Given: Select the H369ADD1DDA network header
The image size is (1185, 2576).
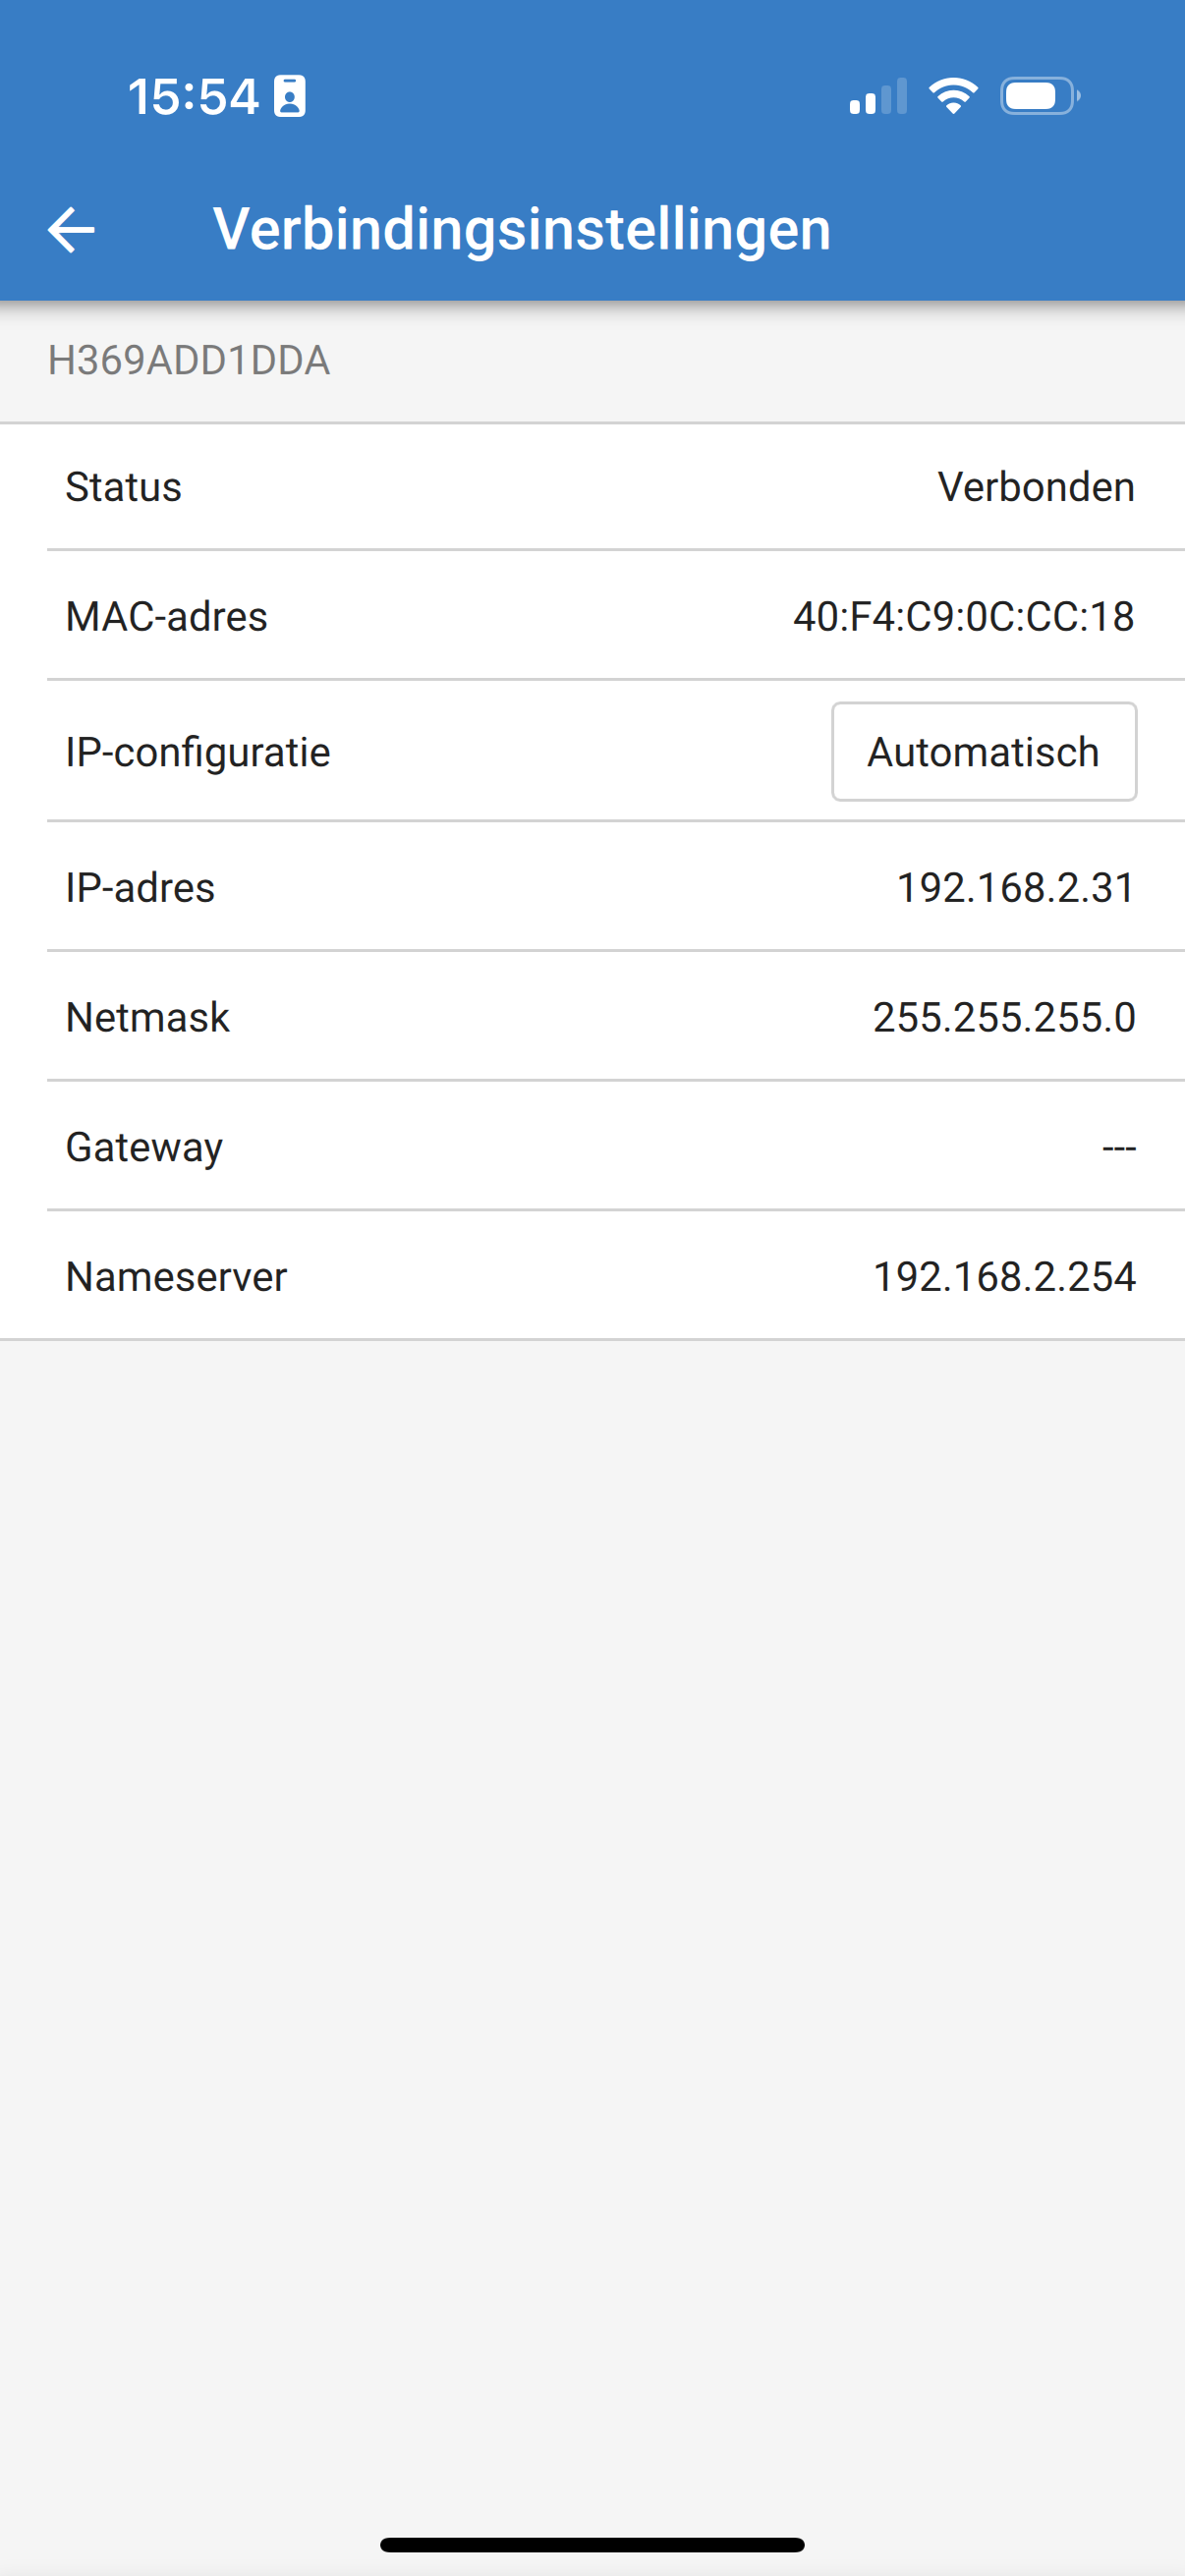Looking at the screenshot, I should tap(189, 361).
